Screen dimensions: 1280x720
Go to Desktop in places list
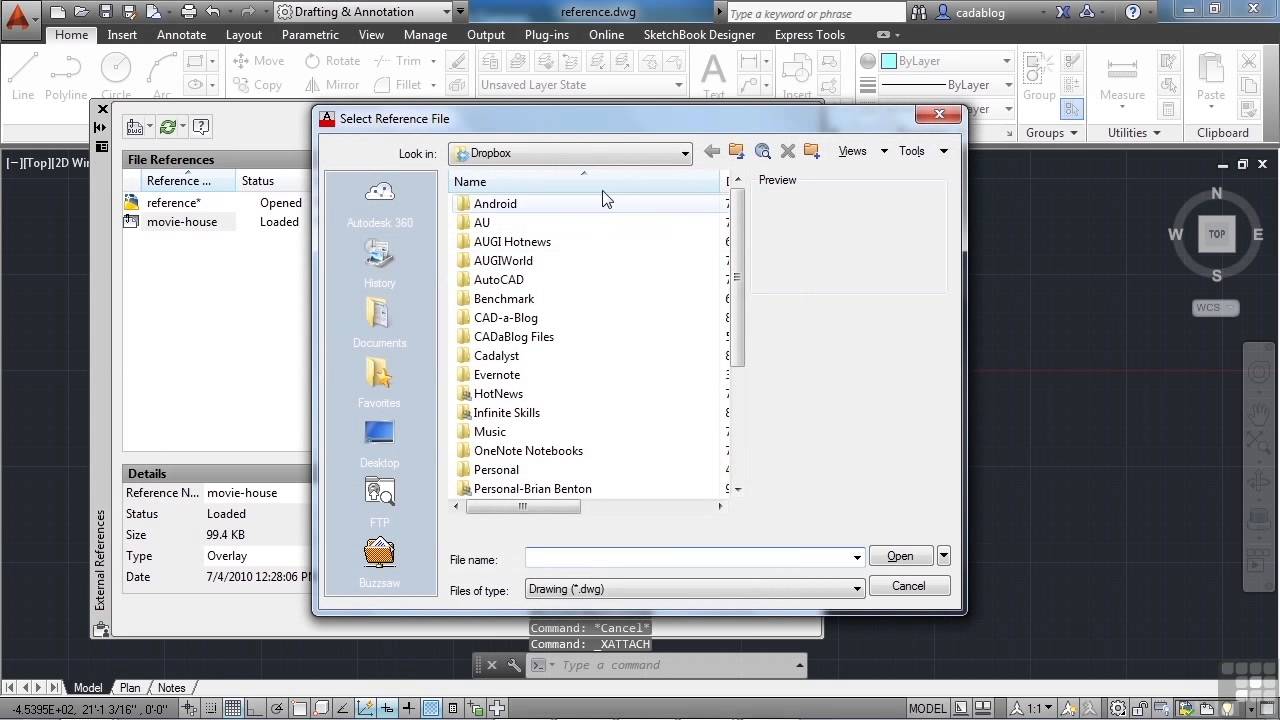click(380, 445)
